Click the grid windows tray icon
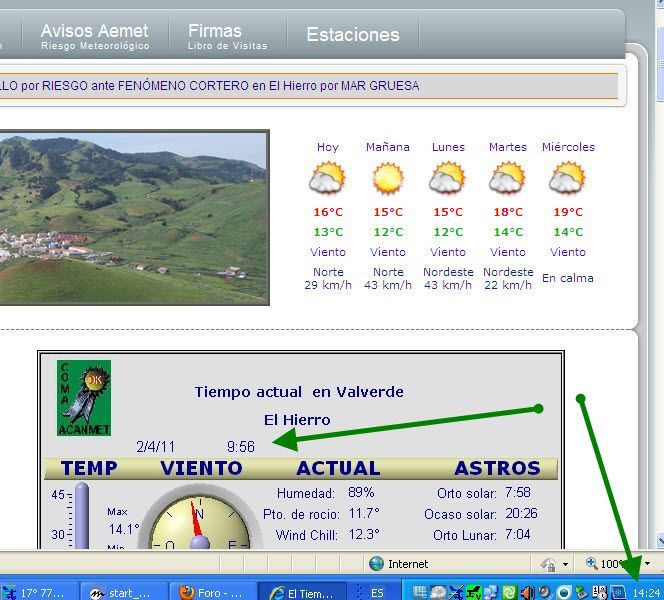 421,592
